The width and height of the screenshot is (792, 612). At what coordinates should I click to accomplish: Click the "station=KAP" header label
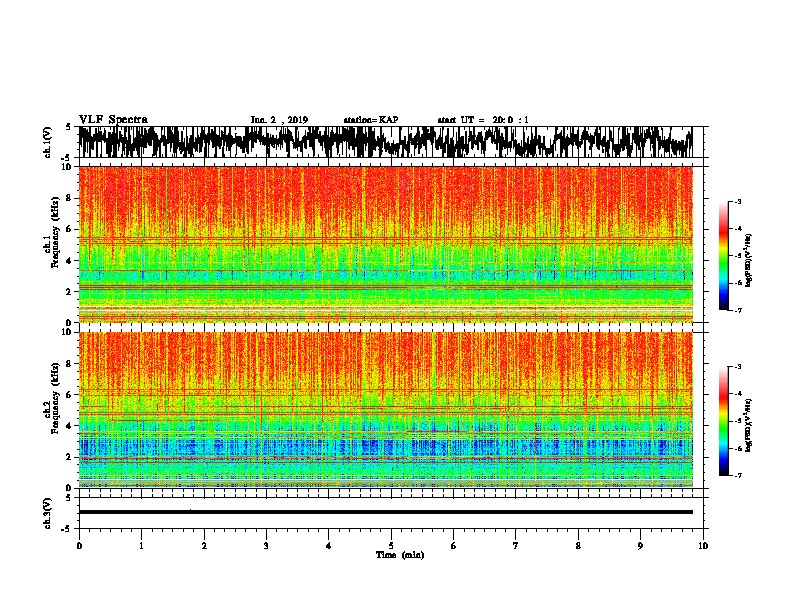point(371,120)
